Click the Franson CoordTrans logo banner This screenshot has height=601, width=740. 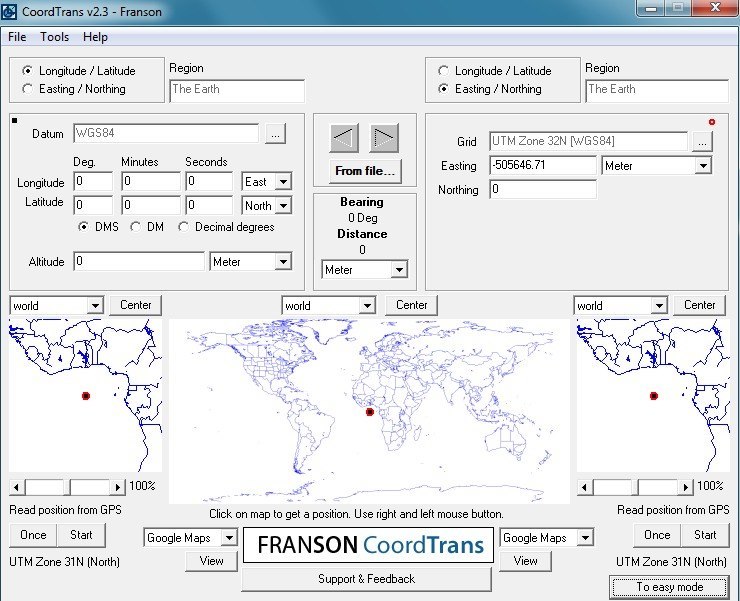[367, 546]
